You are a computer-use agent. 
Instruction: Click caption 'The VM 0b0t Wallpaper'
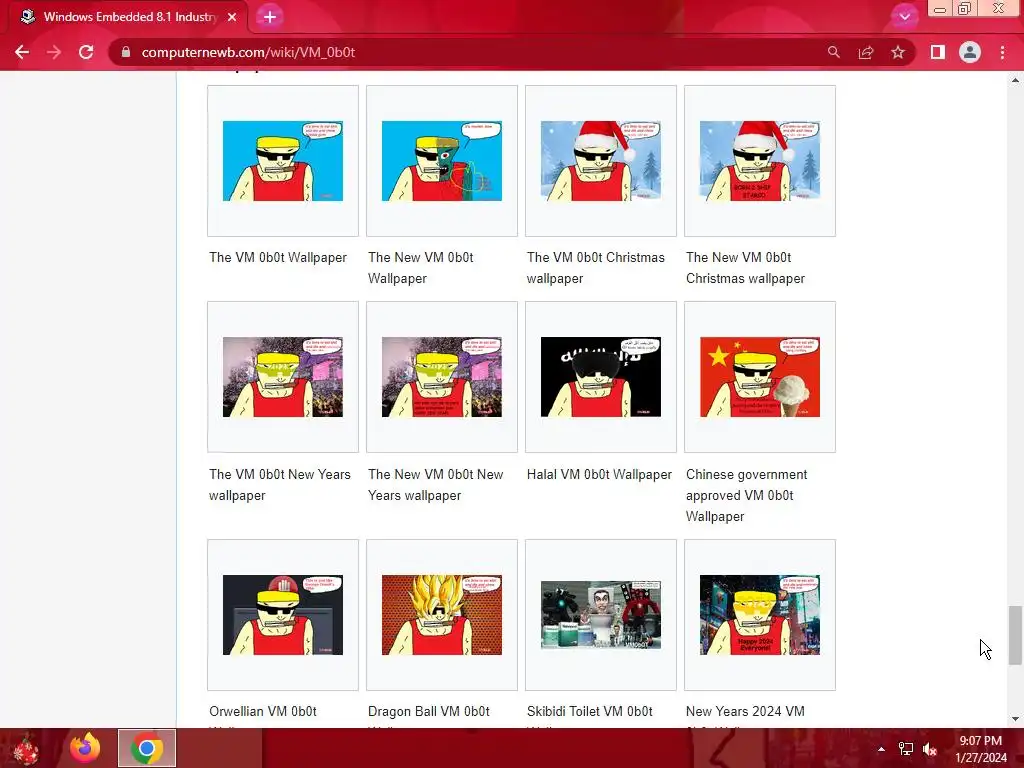(278, 257)
